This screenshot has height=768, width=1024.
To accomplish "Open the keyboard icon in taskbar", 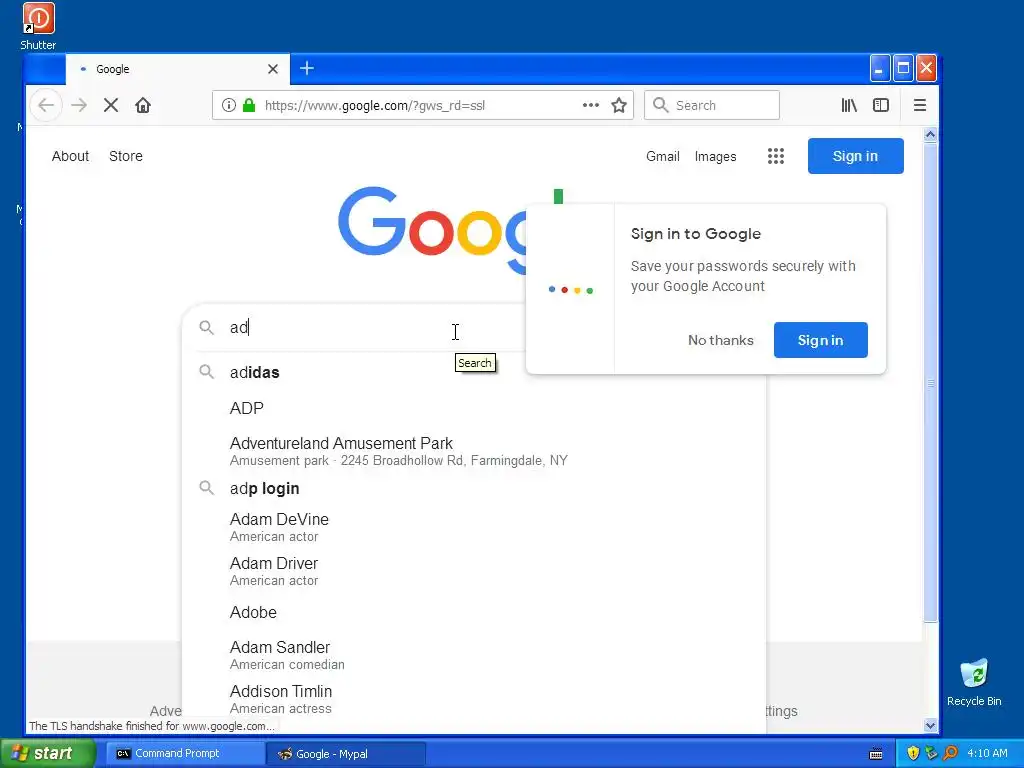I will click(x=876, y=754).
